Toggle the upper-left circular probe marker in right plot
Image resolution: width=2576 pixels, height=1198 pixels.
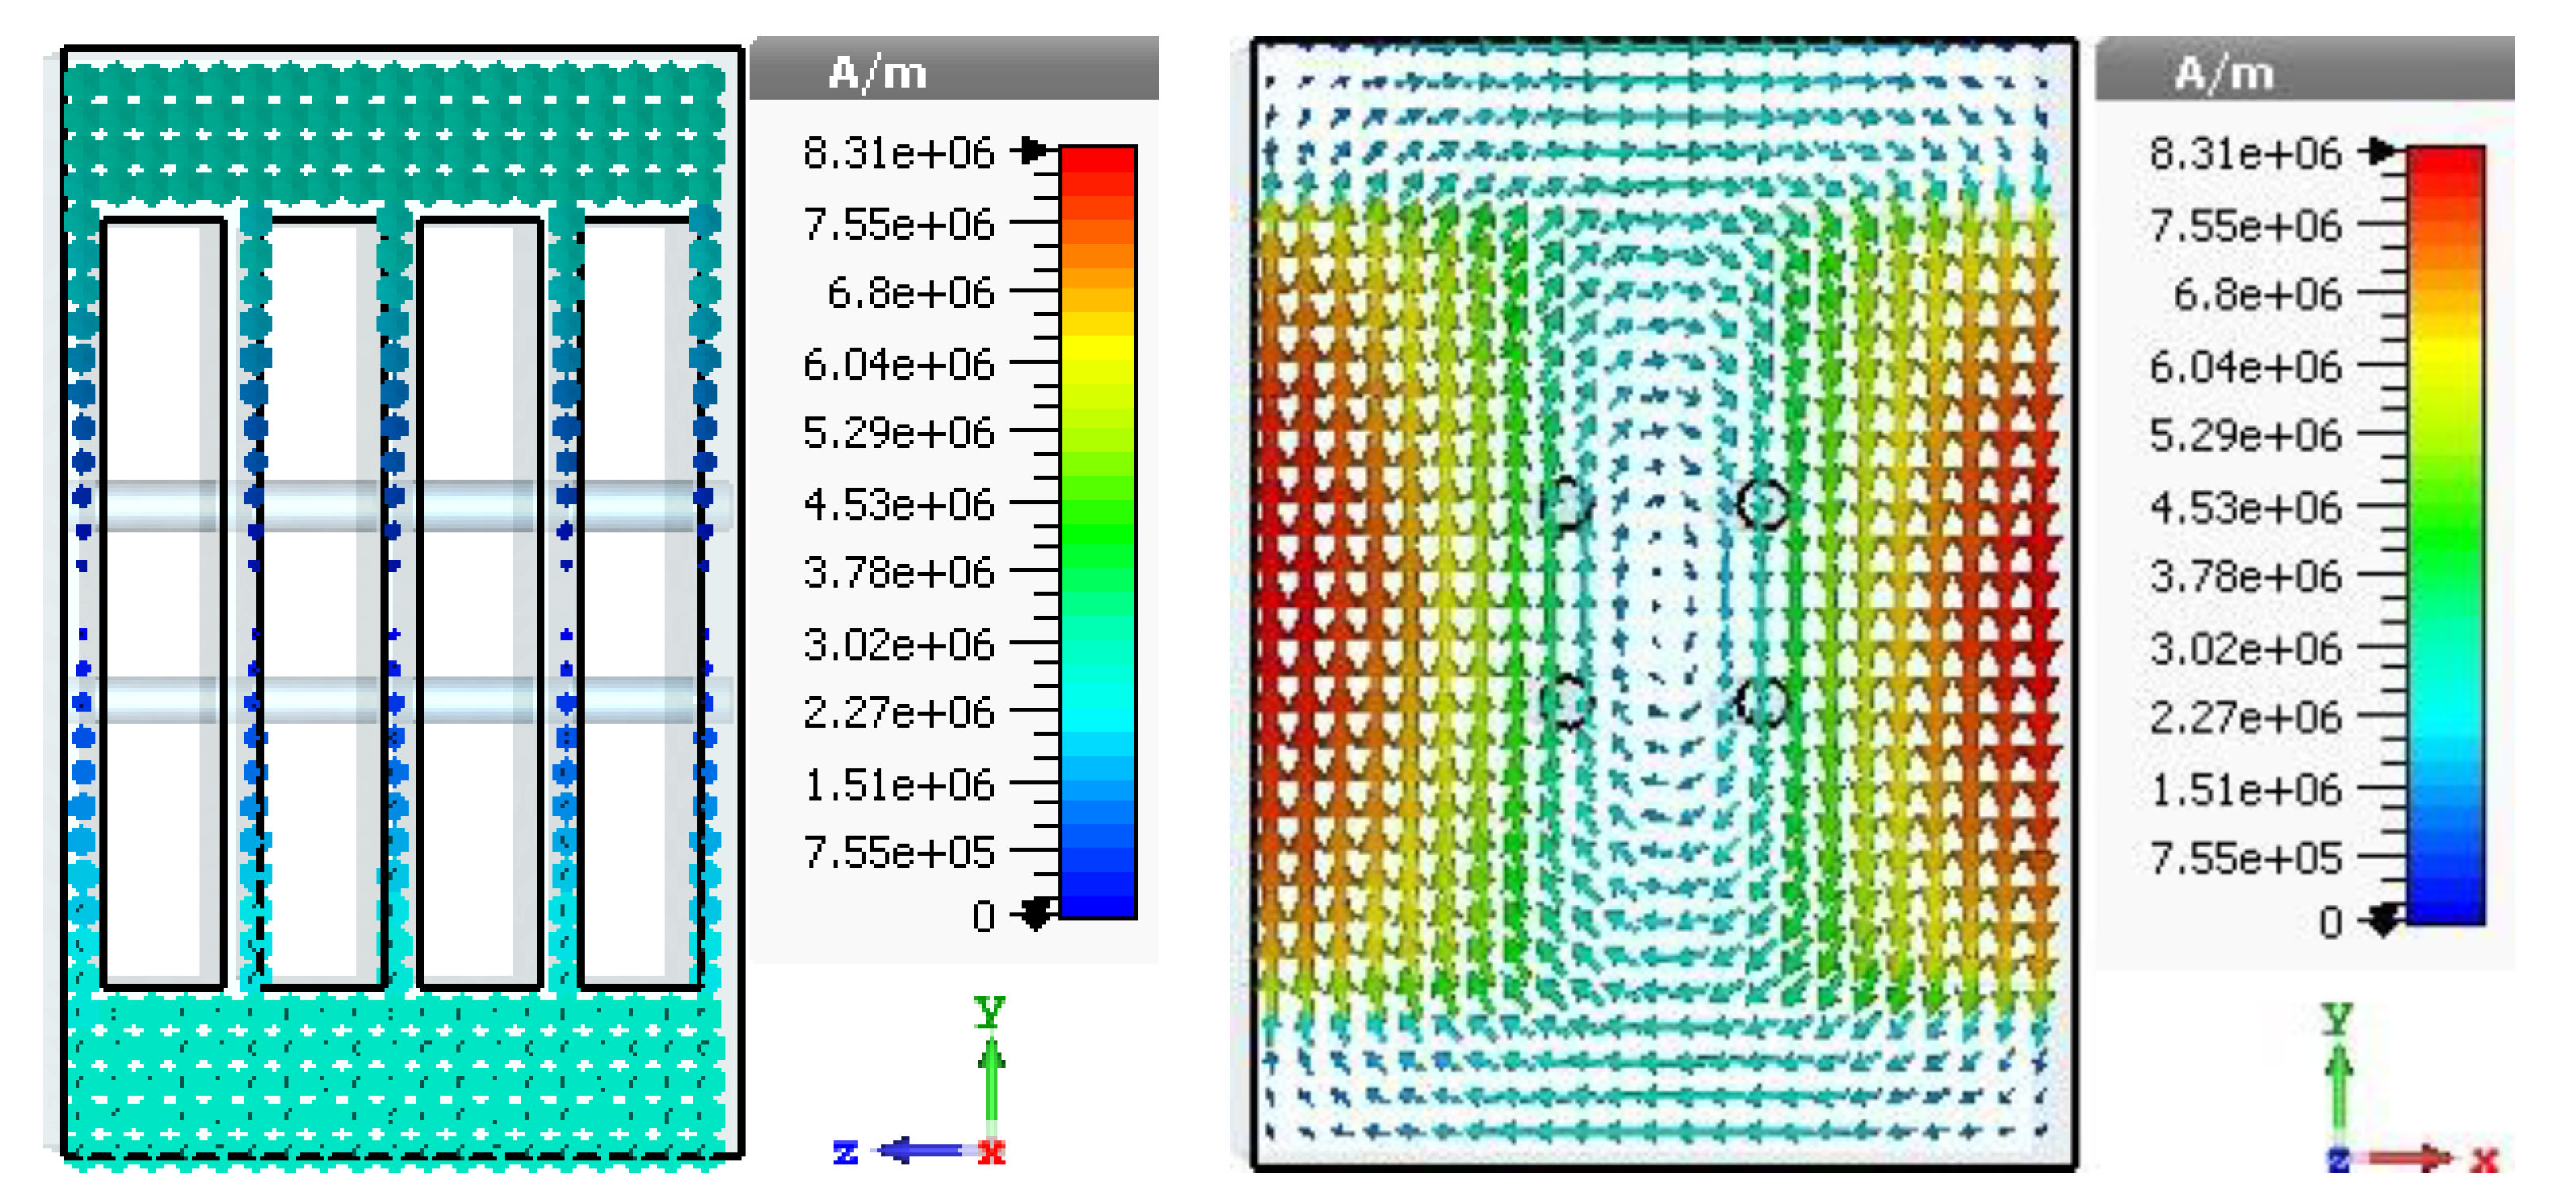1567,501
